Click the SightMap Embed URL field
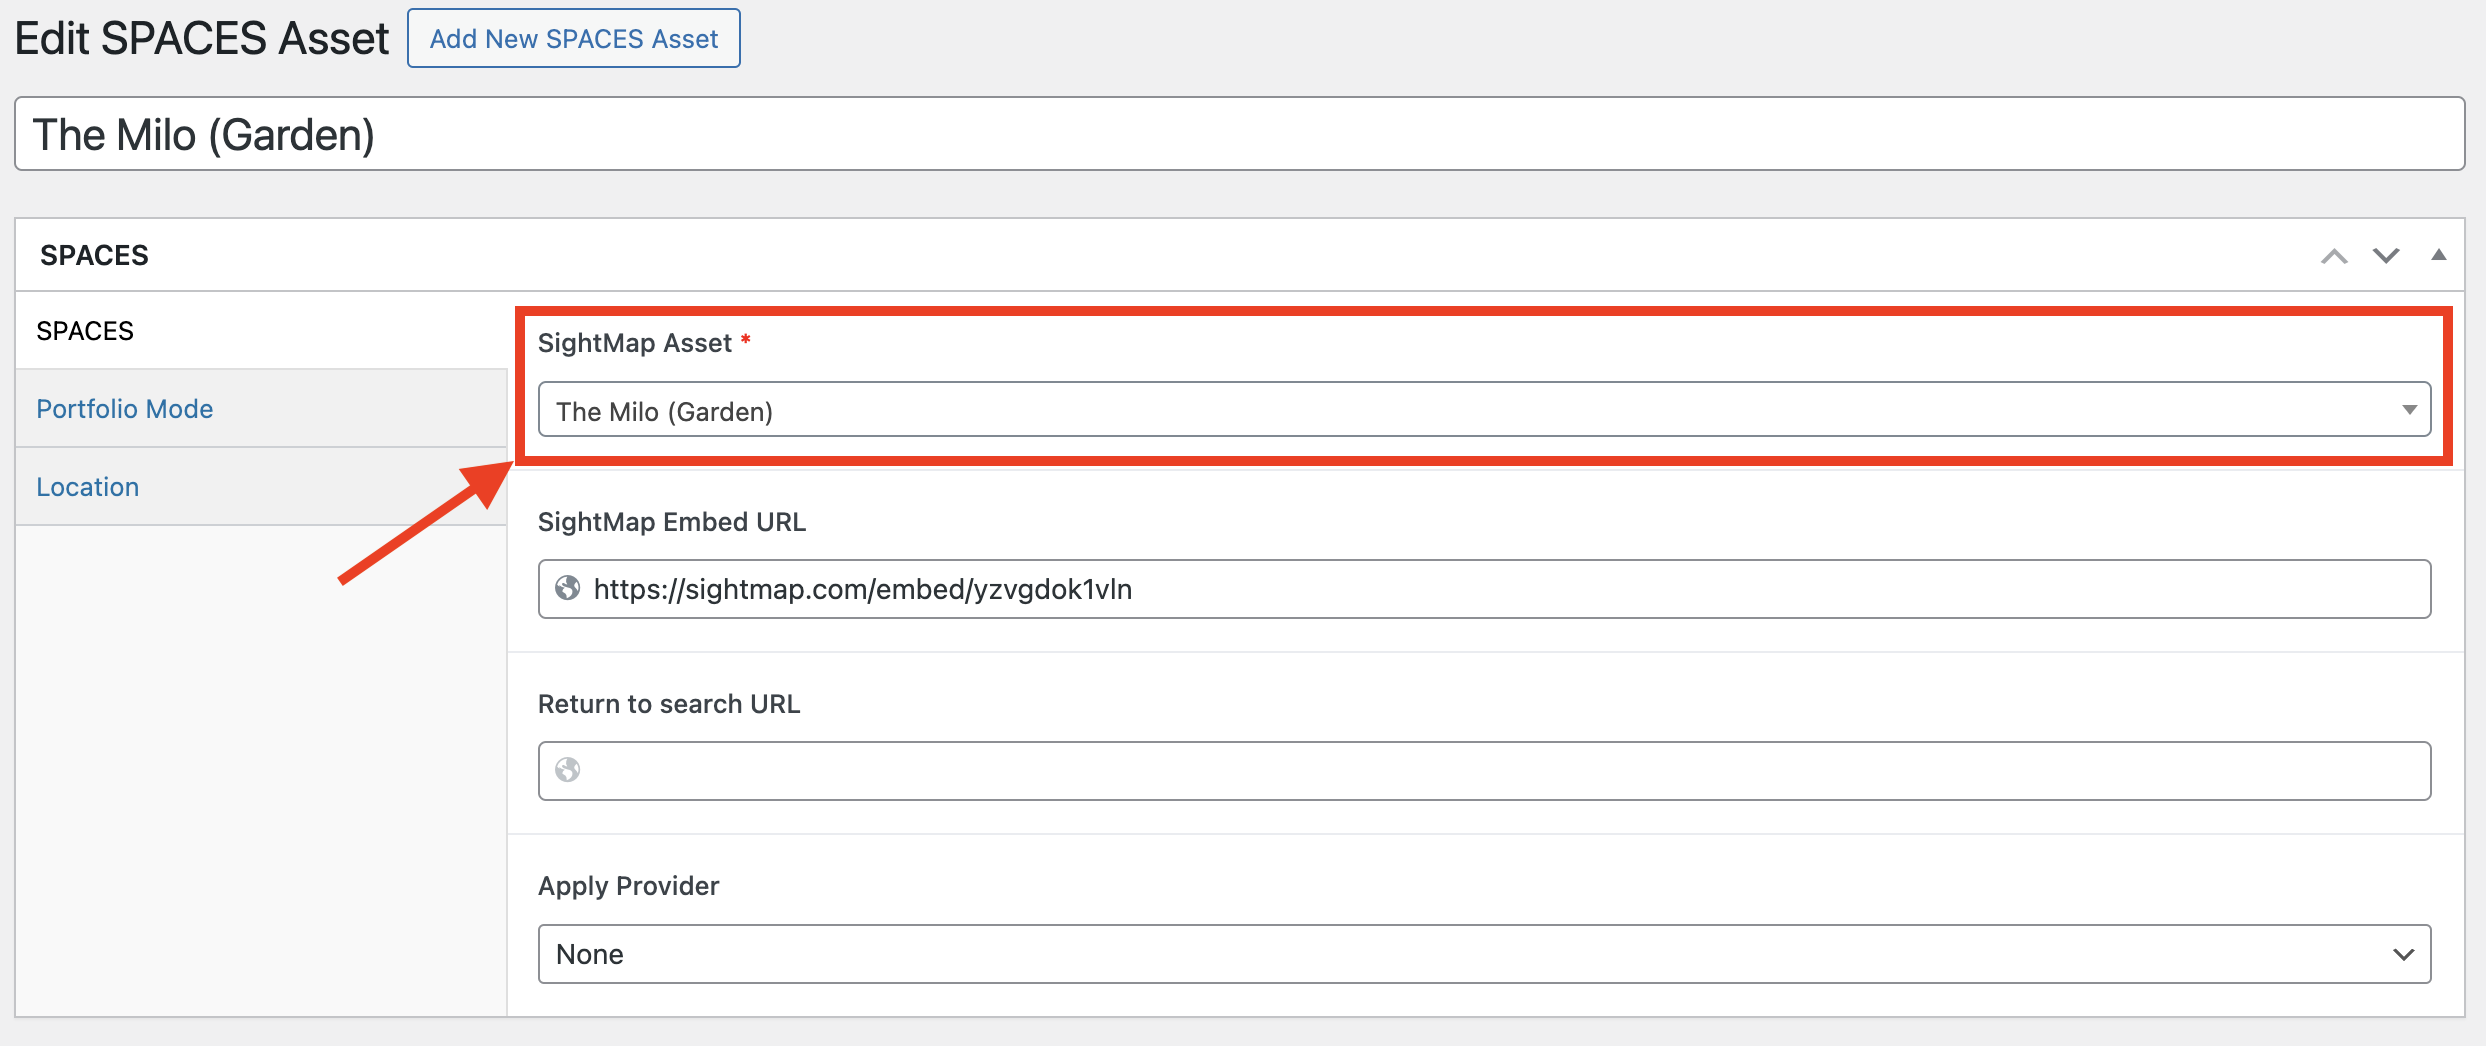Screen dimensions: 2486x1046 pyautogui.click(x=1484, y=589)
